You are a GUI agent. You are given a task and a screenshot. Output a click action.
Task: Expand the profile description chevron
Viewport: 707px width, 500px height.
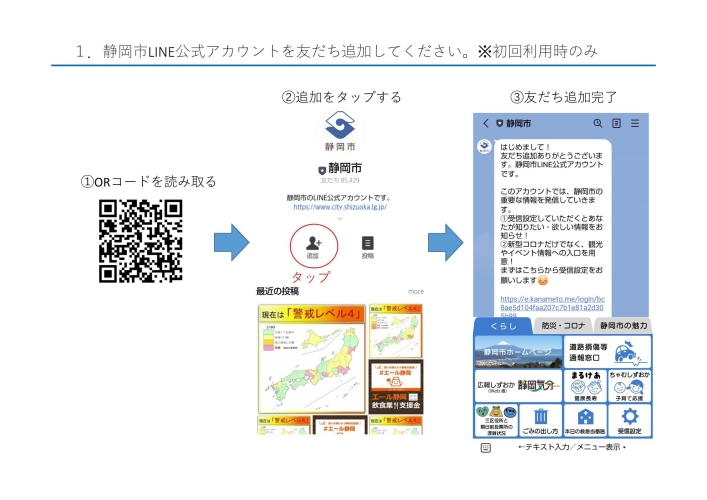[340, 218]
